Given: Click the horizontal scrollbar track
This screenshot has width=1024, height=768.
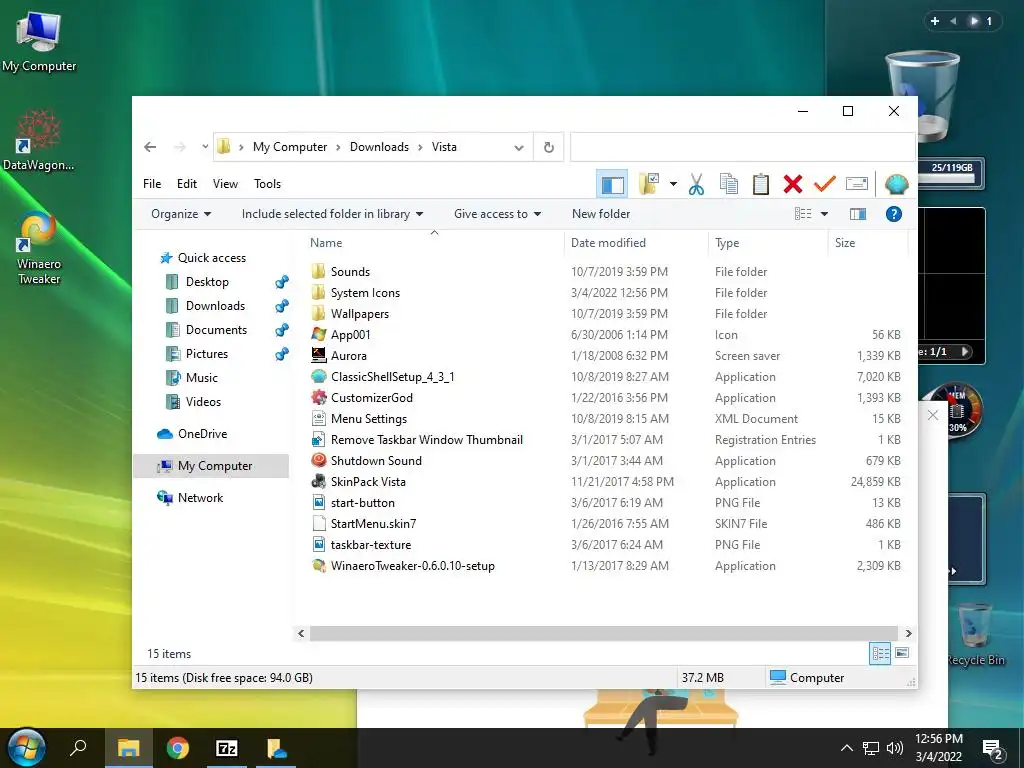Looking at the screenshot, I should point(604,633).
